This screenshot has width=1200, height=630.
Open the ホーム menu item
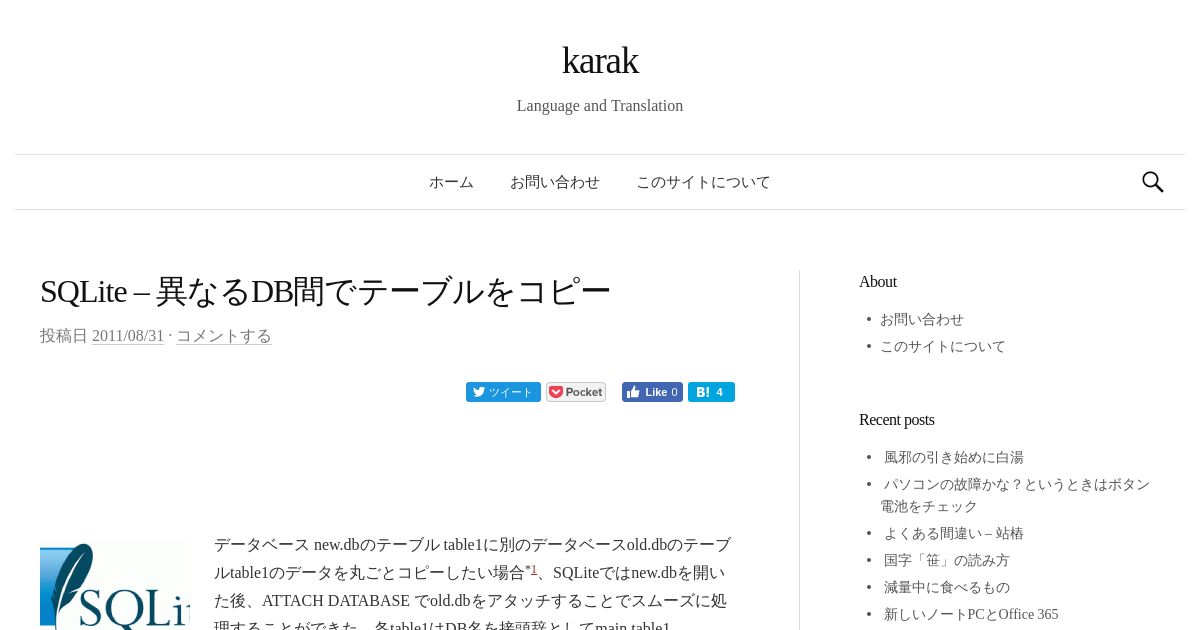(451, 182)
